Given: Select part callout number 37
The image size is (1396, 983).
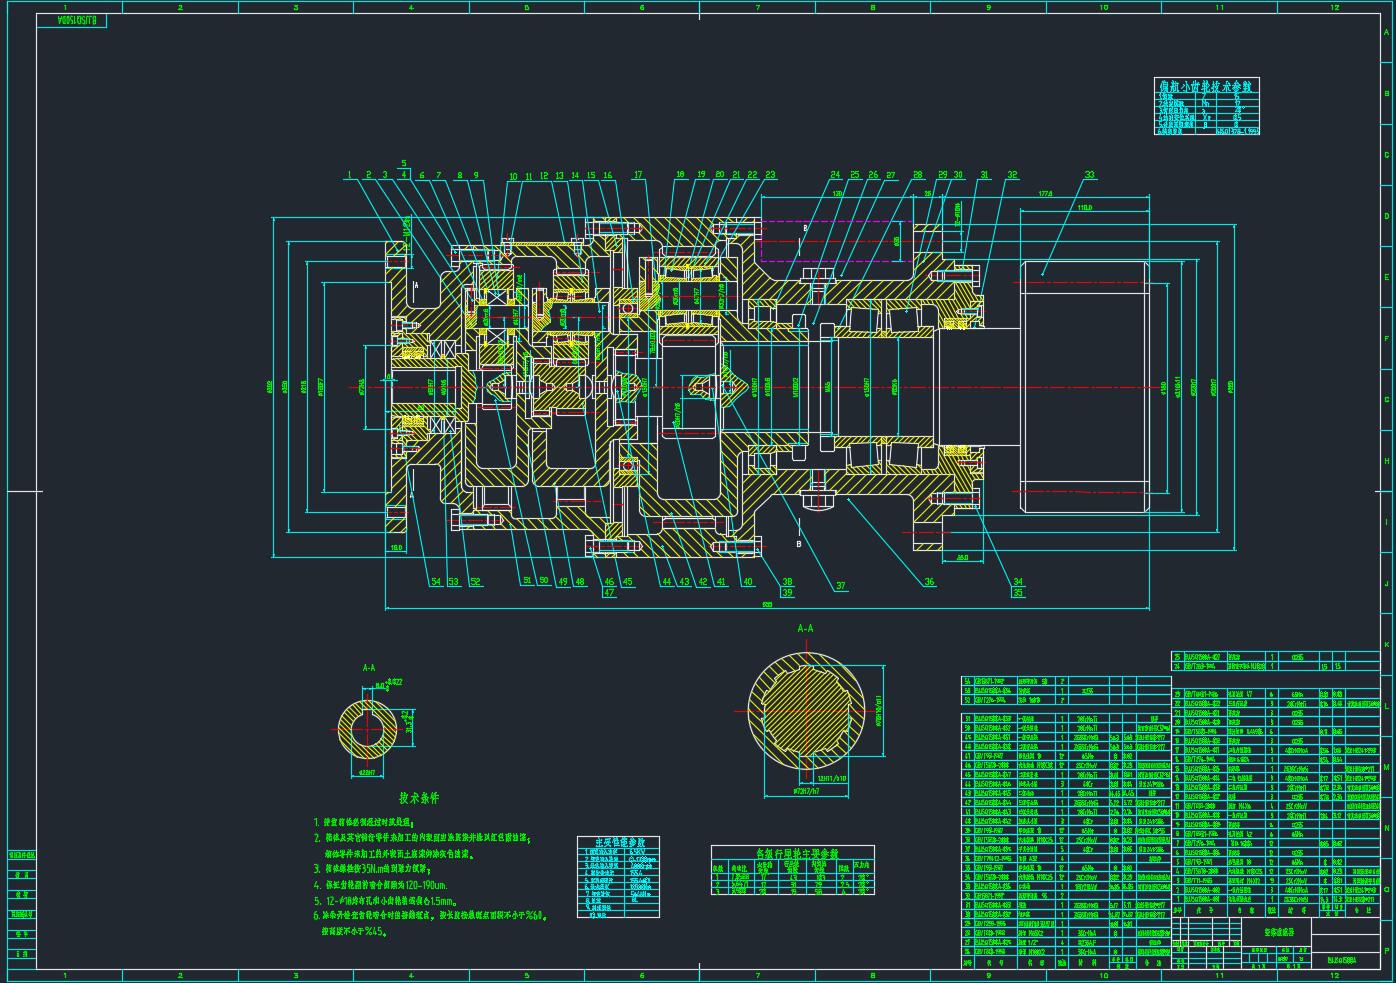Looking at the screenshot, I should 840,586.
